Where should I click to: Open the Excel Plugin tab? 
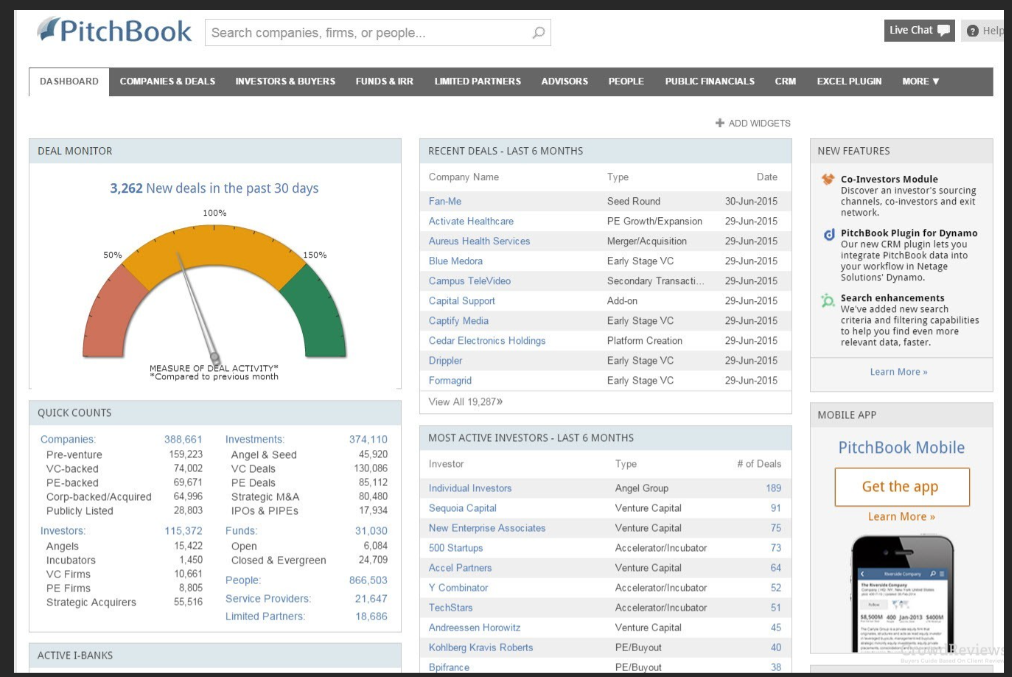(849, 81)
